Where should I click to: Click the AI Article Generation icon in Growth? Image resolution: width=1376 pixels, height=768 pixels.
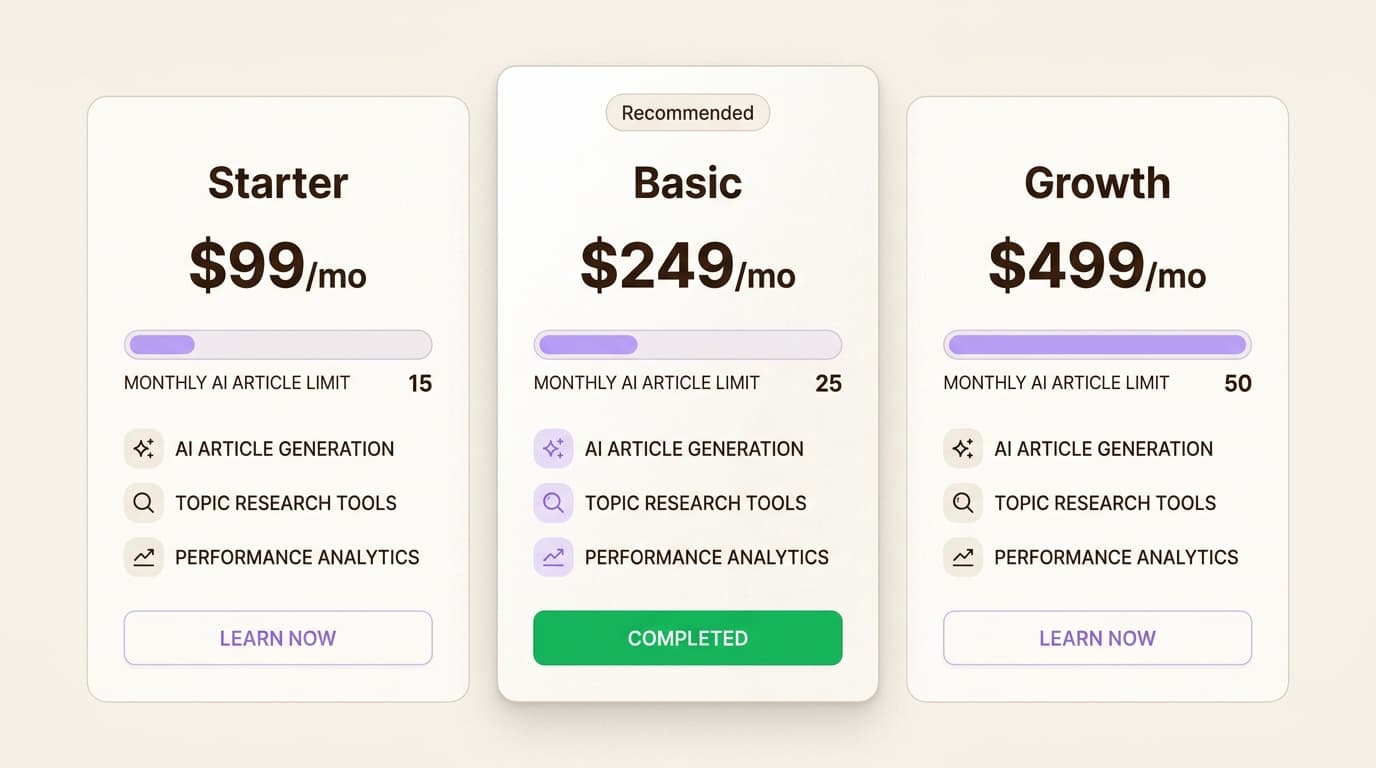963,449
